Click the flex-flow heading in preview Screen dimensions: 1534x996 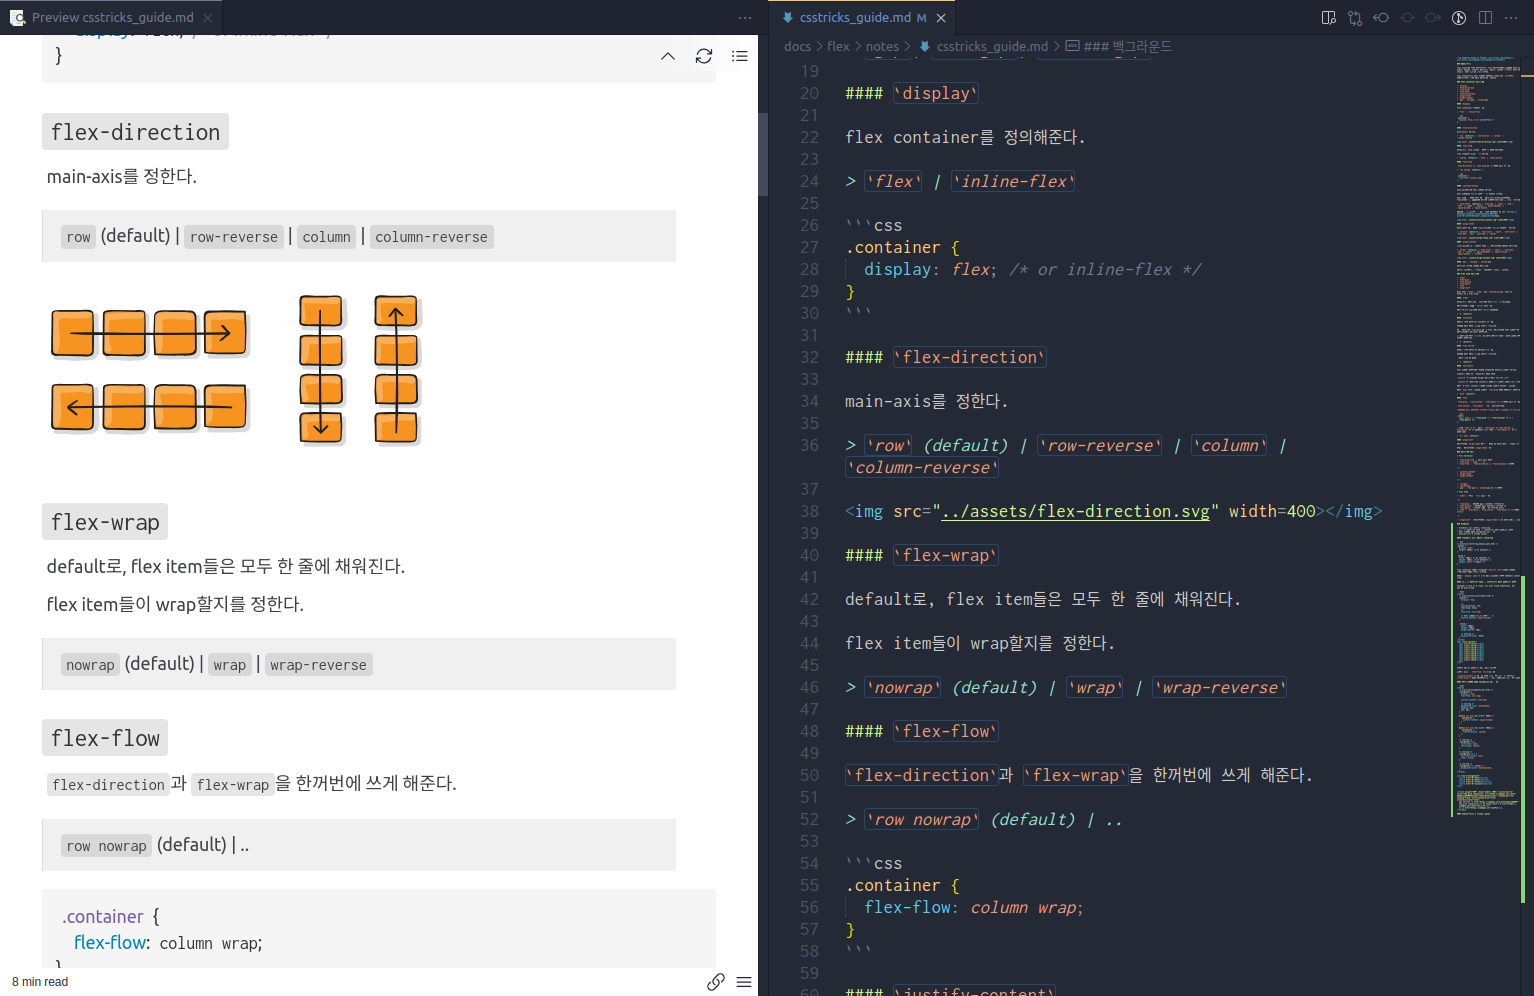(105, 738)
